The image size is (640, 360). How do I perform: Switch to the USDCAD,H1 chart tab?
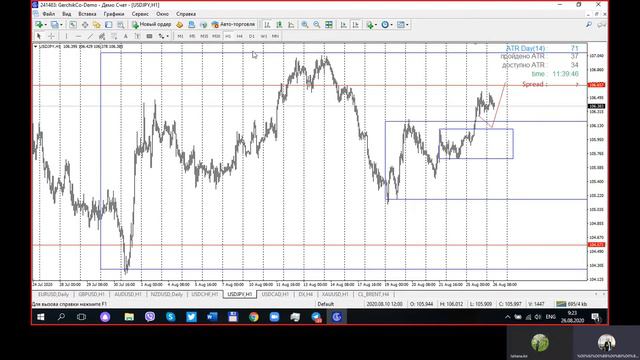pyautogui.click(x=276, y=294)
